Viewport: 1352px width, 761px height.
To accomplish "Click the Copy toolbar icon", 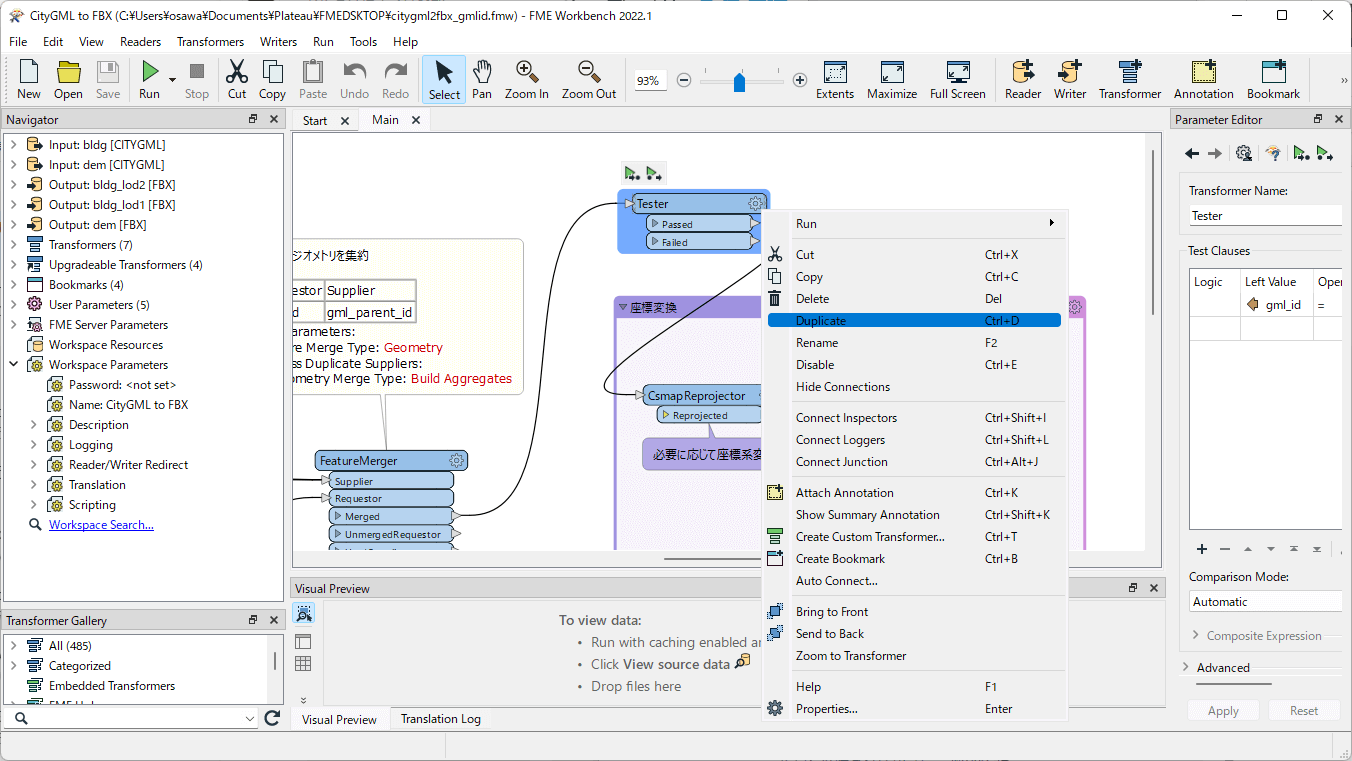I will pos(272,72).
